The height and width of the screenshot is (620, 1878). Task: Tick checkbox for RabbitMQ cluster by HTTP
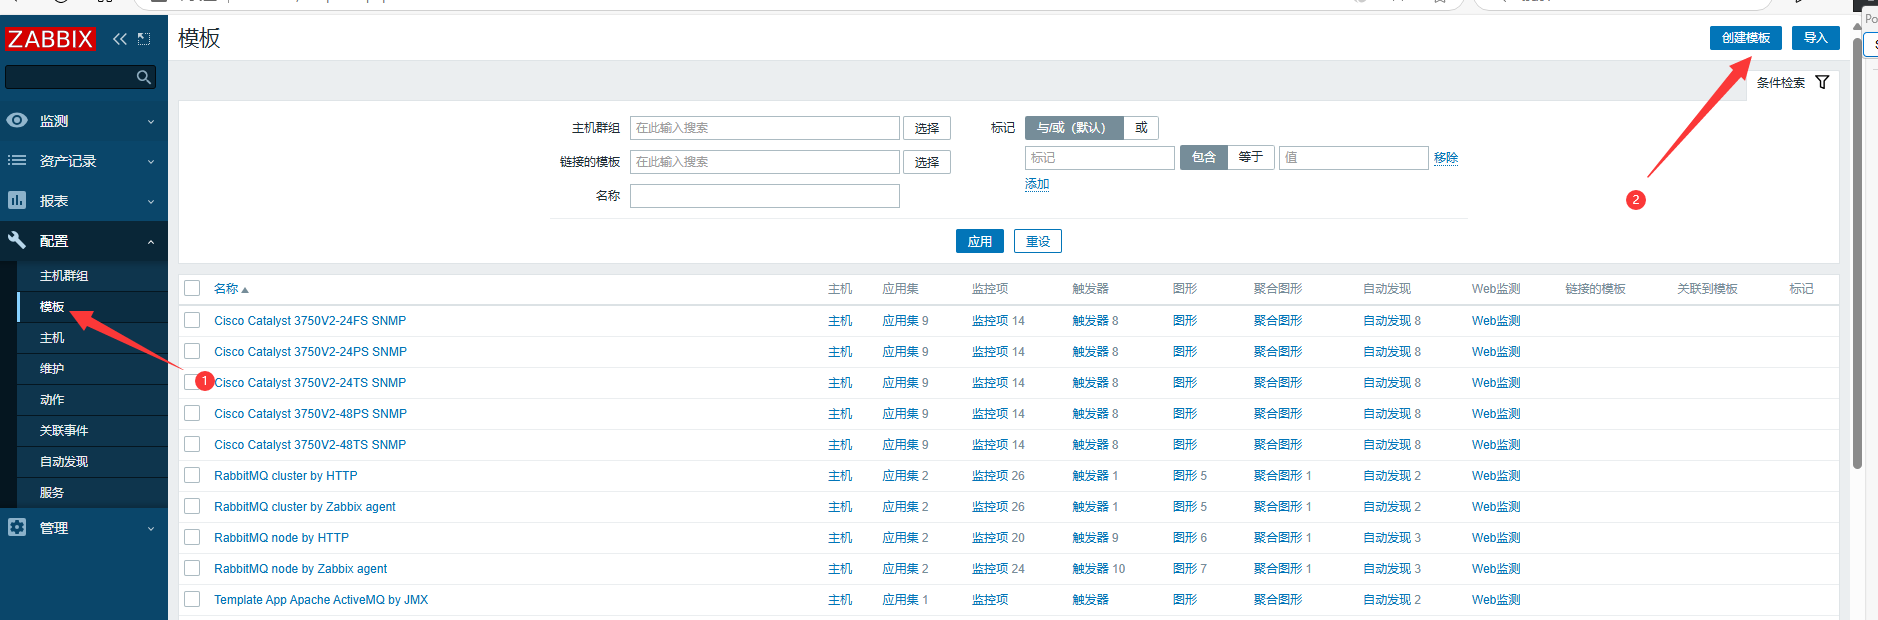(192, 476)
